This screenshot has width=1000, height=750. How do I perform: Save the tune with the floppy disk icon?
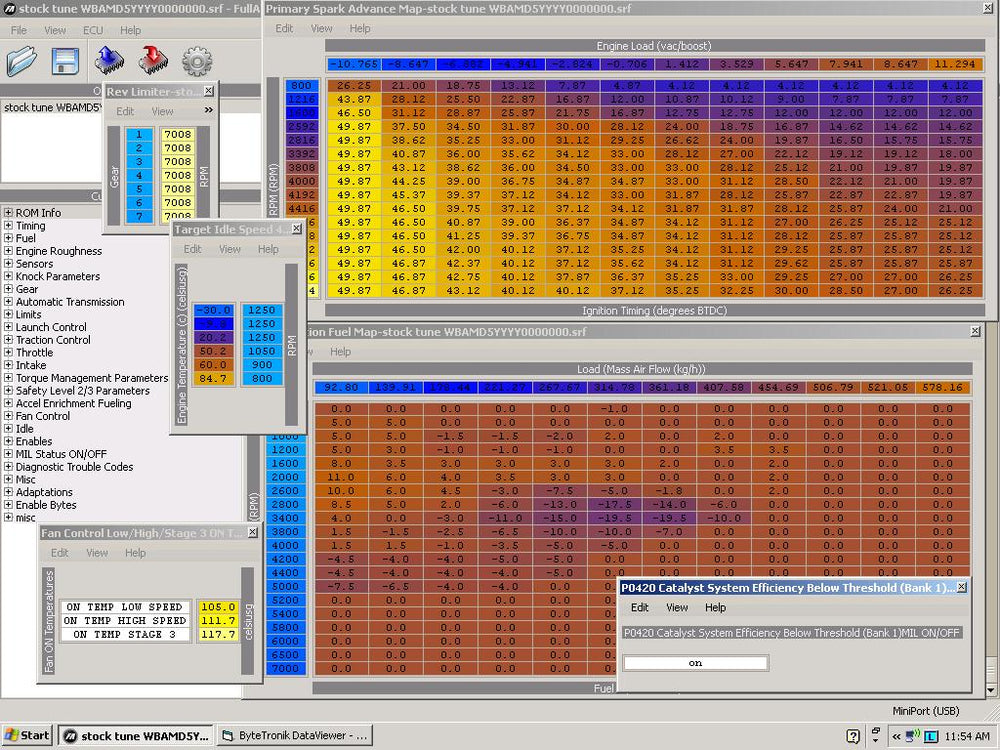(64, 60)
